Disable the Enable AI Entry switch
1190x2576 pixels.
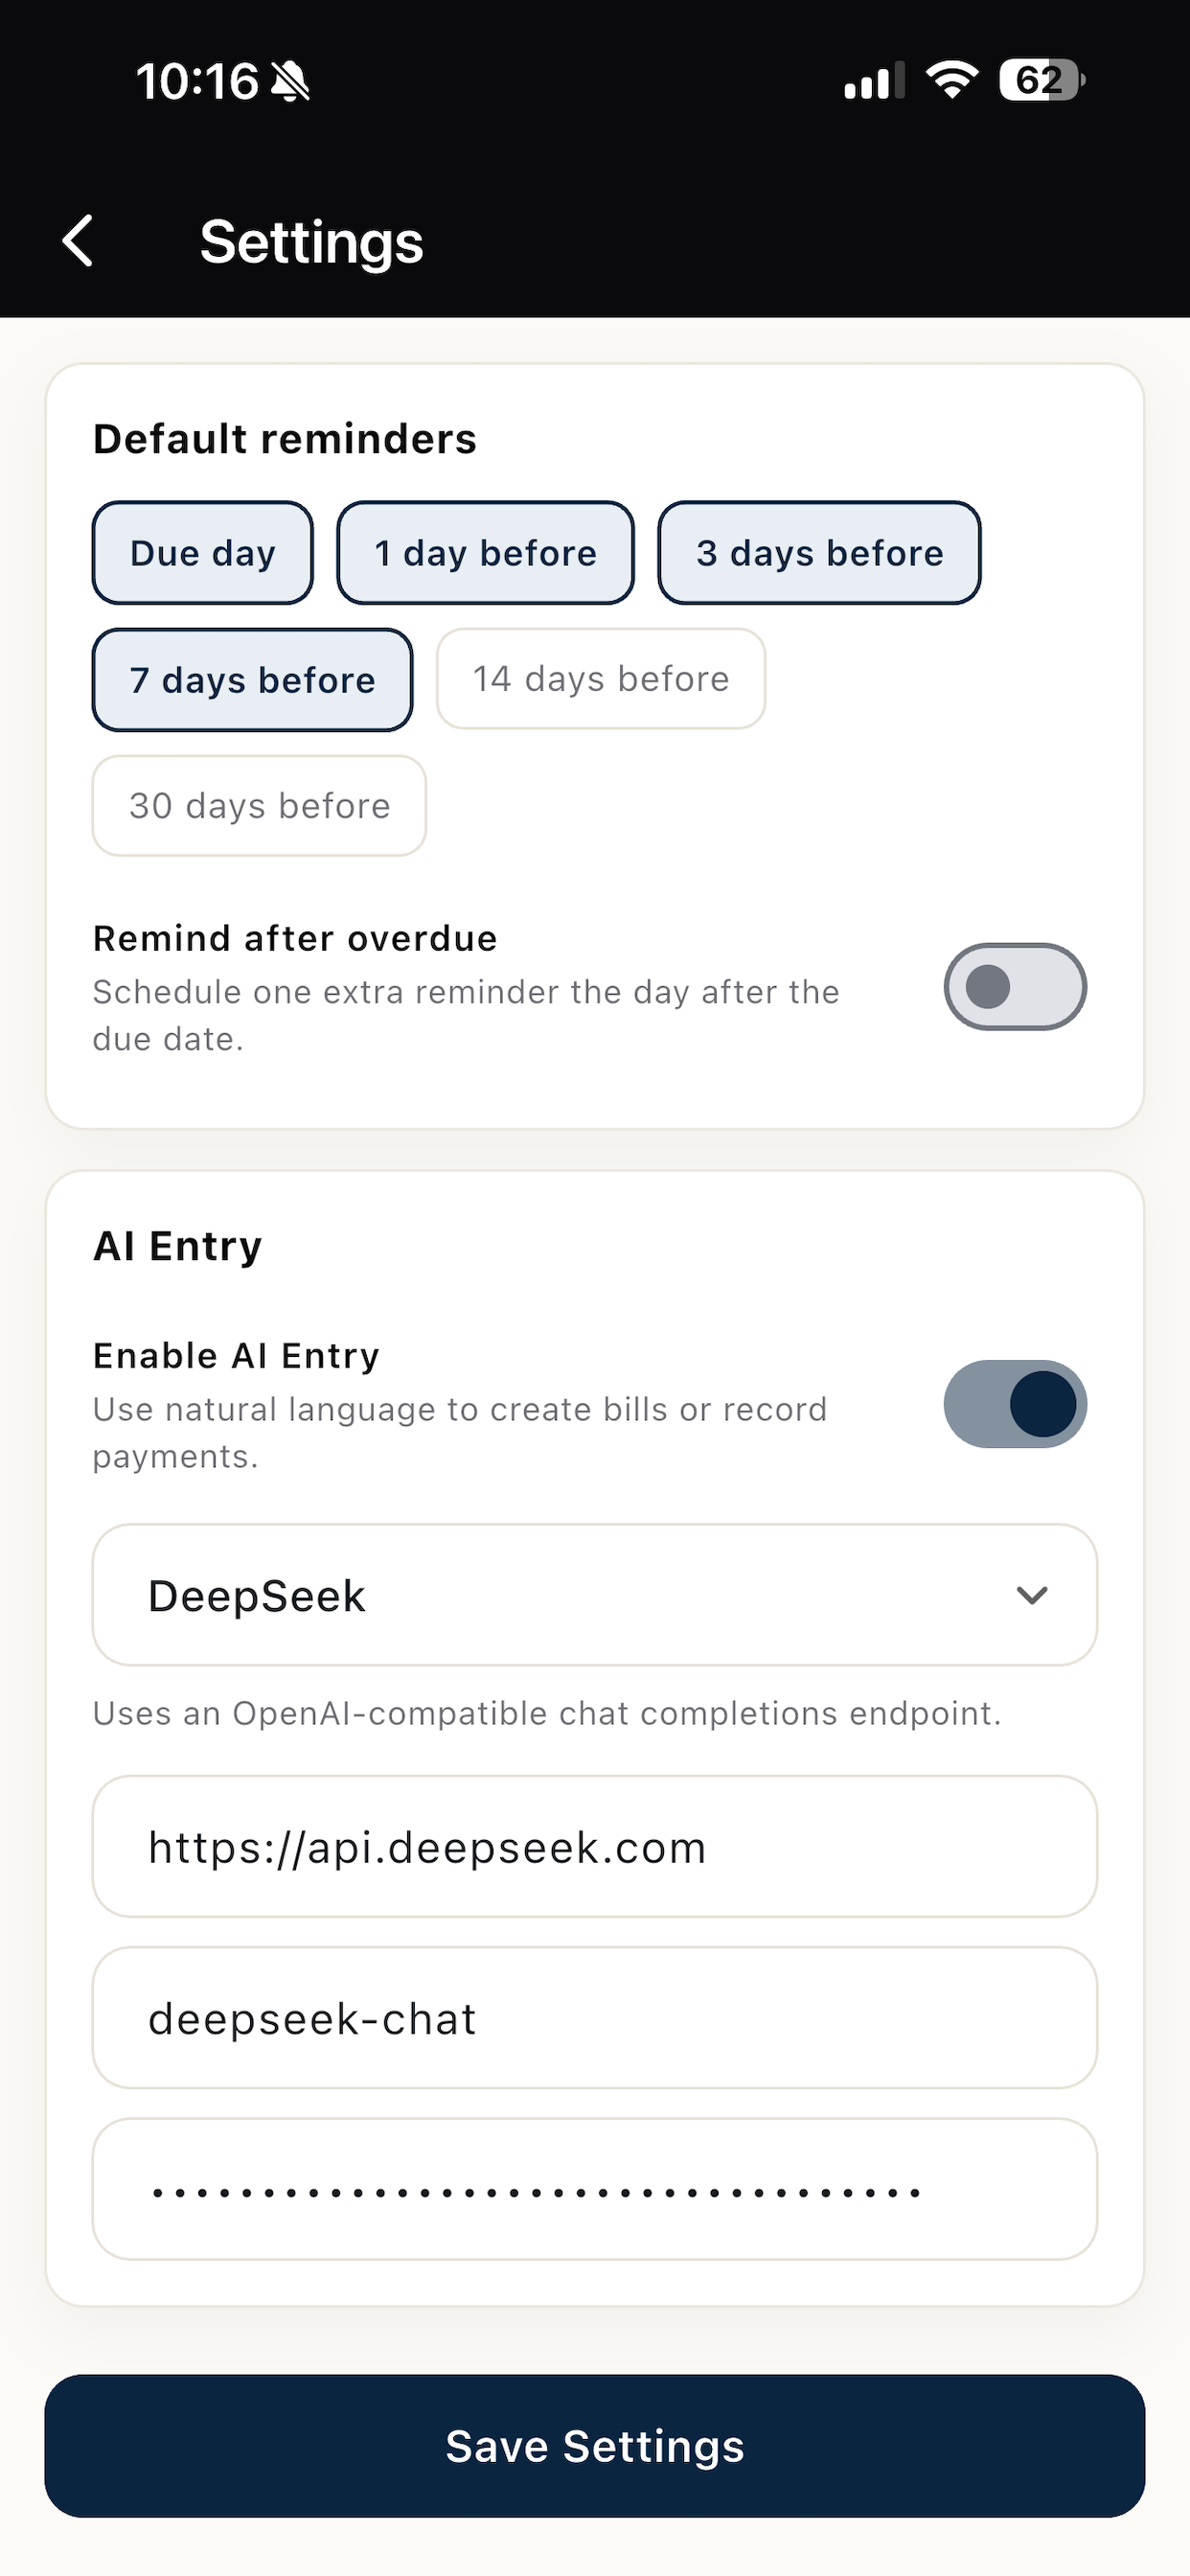coord(1015,1404)
